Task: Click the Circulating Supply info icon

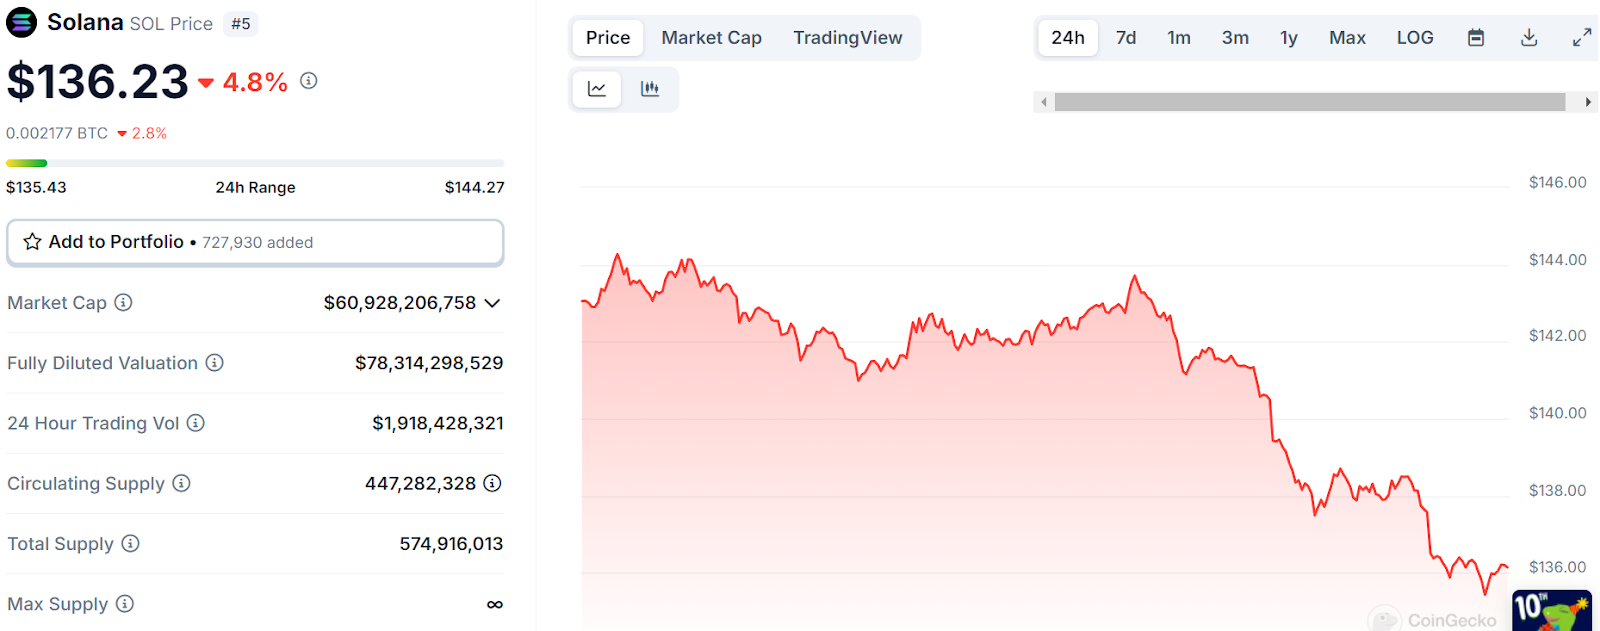Action: click(181, 483)
